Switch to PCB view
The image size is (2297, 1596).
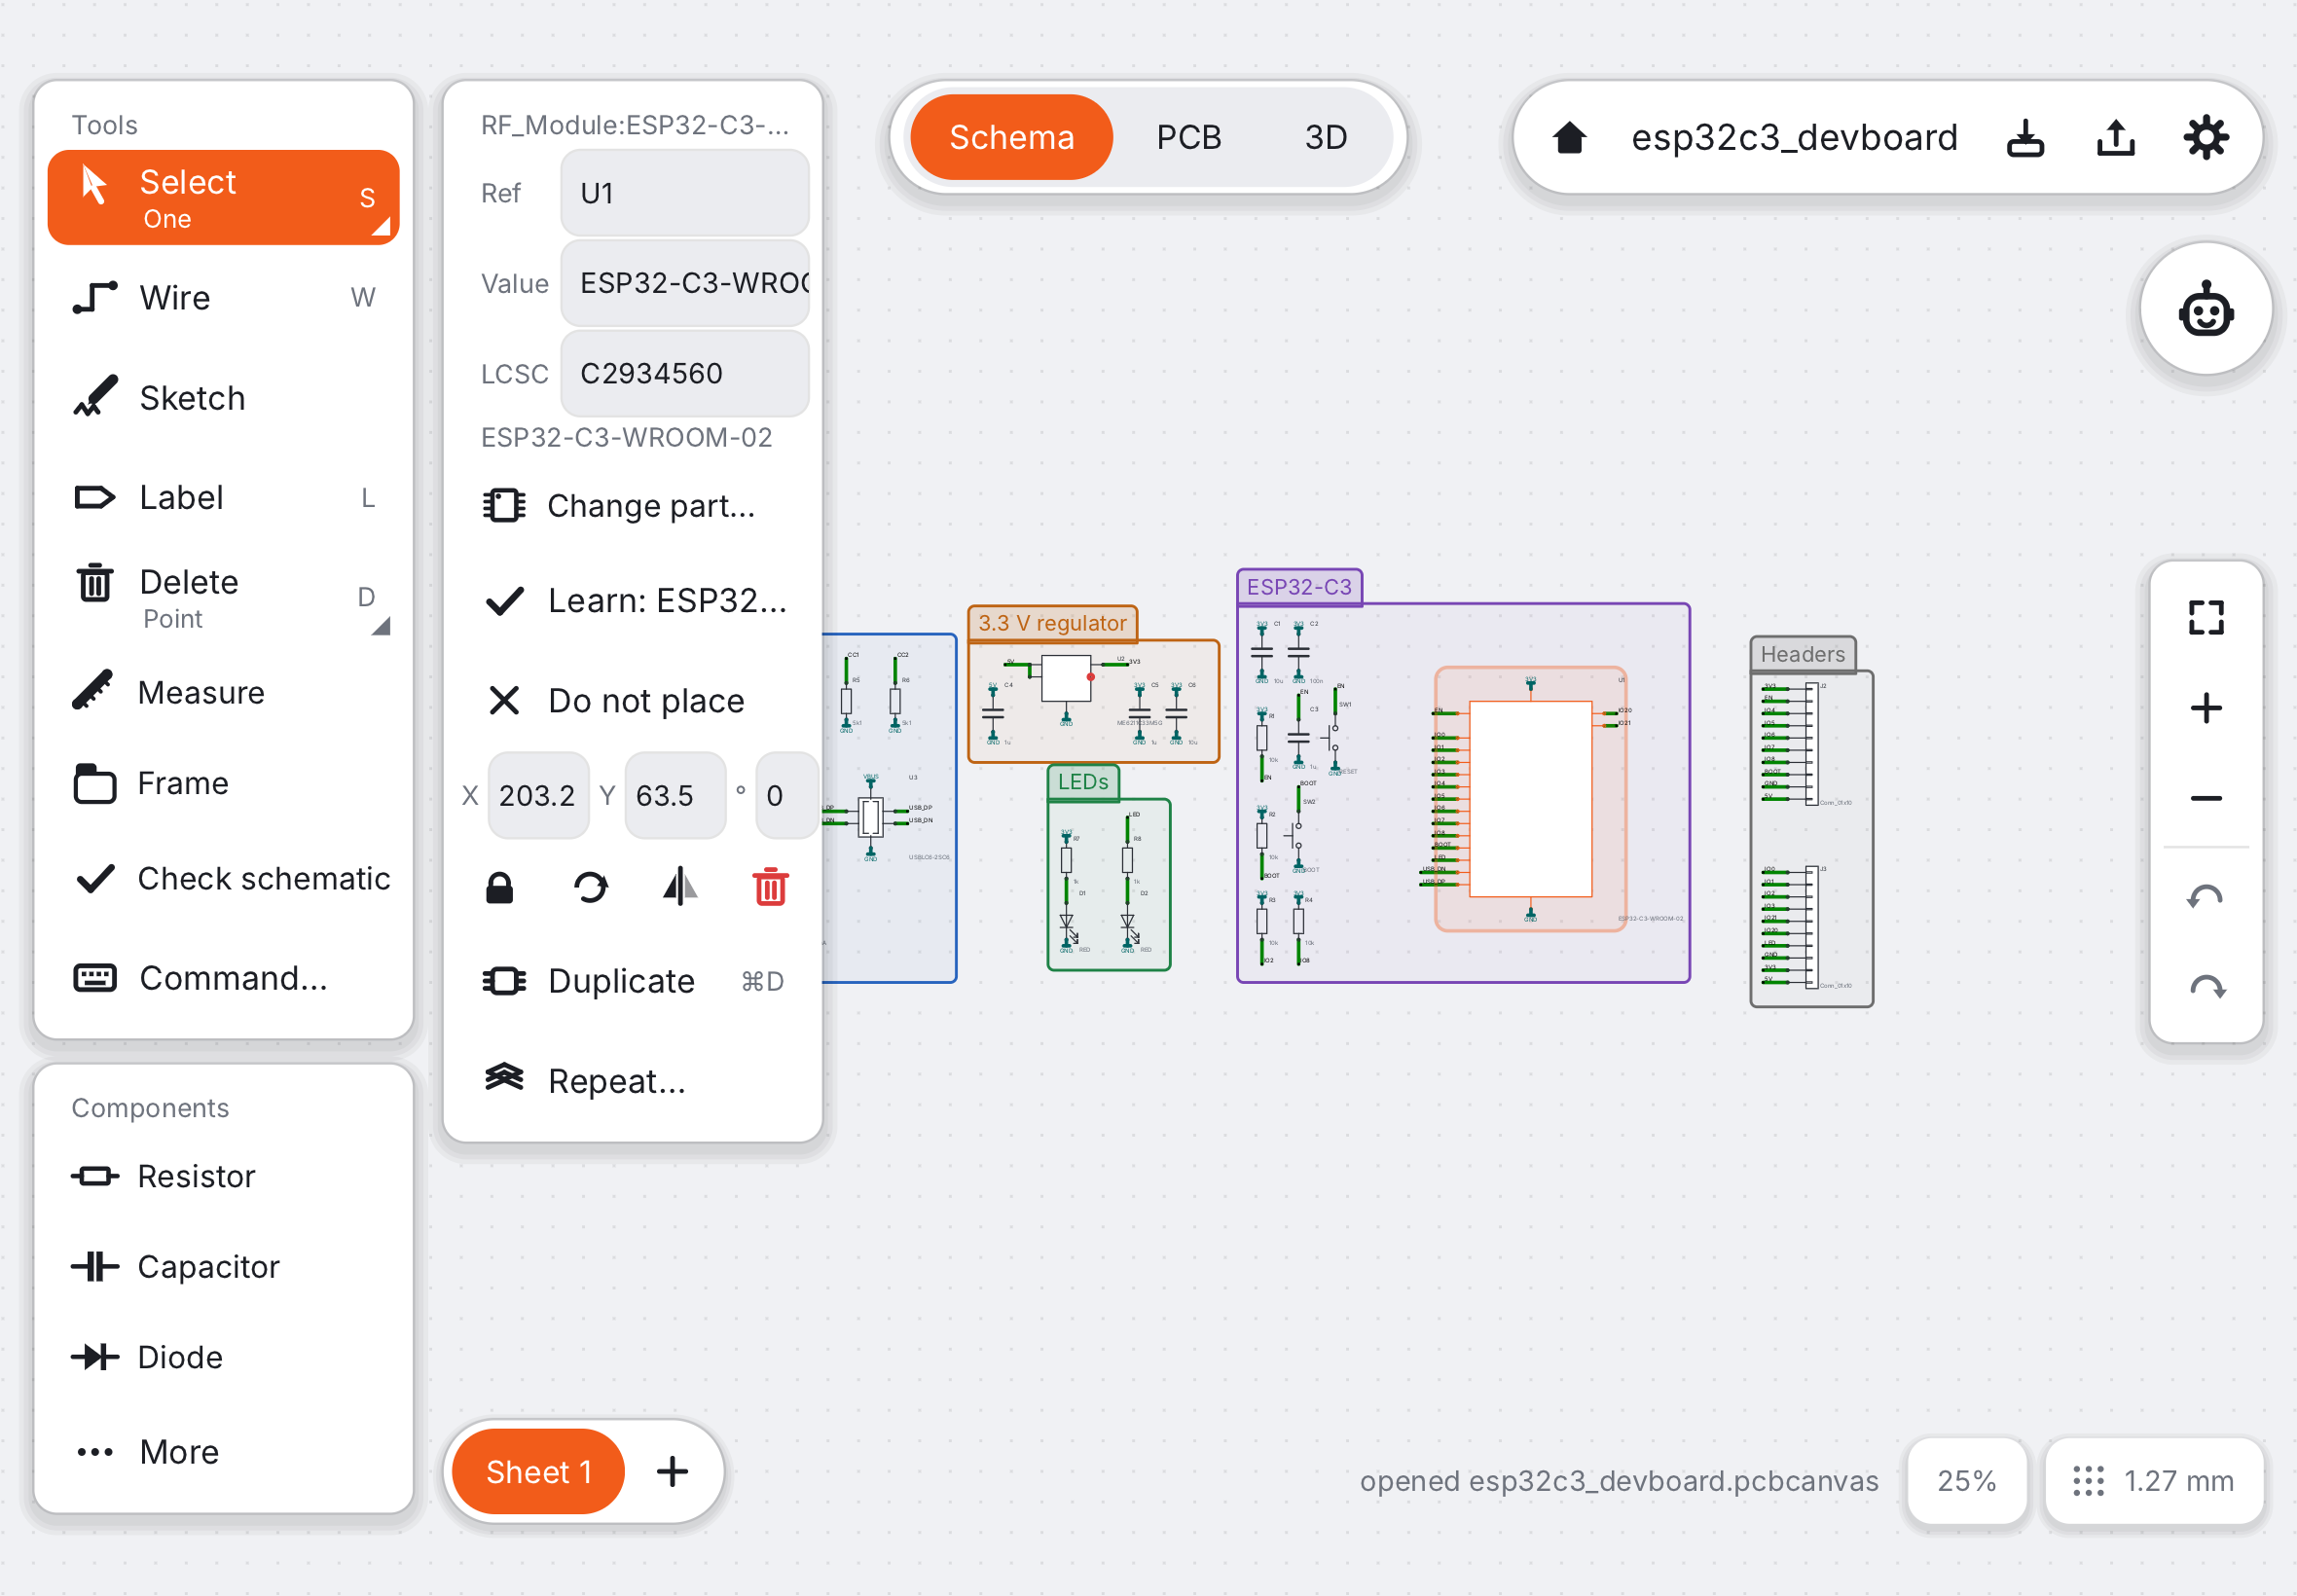pos(1189,137)
